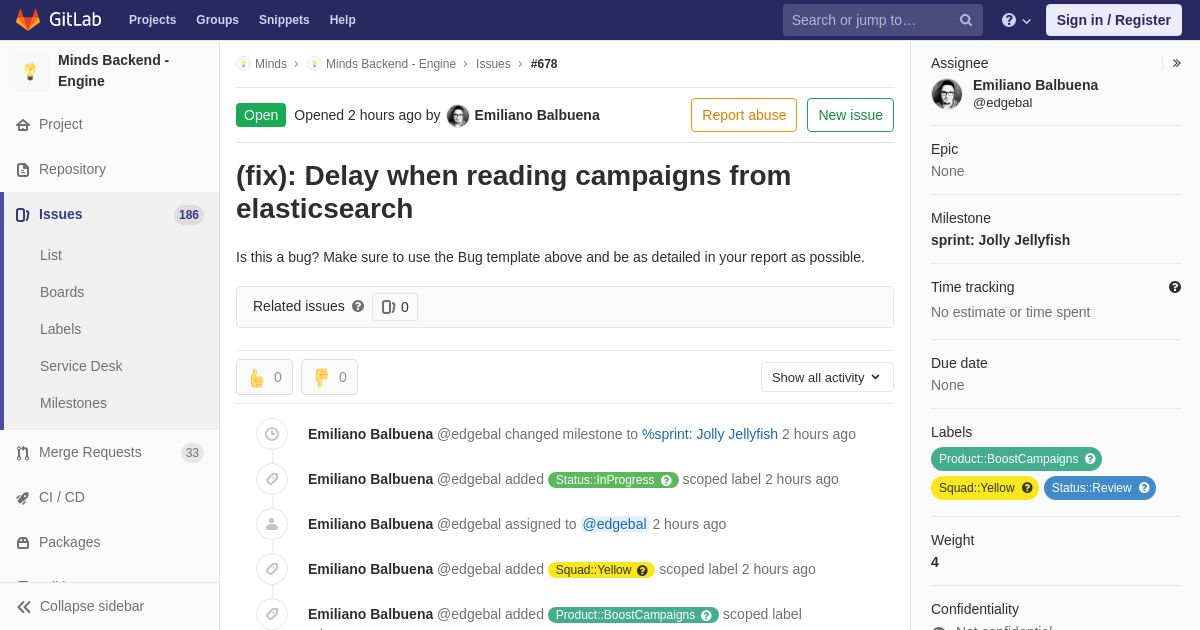The width and height of the screenshot is (1200, 630).
Task: Click the Minds Backend - Engine project avatar
Action: (x=30, y=71)
